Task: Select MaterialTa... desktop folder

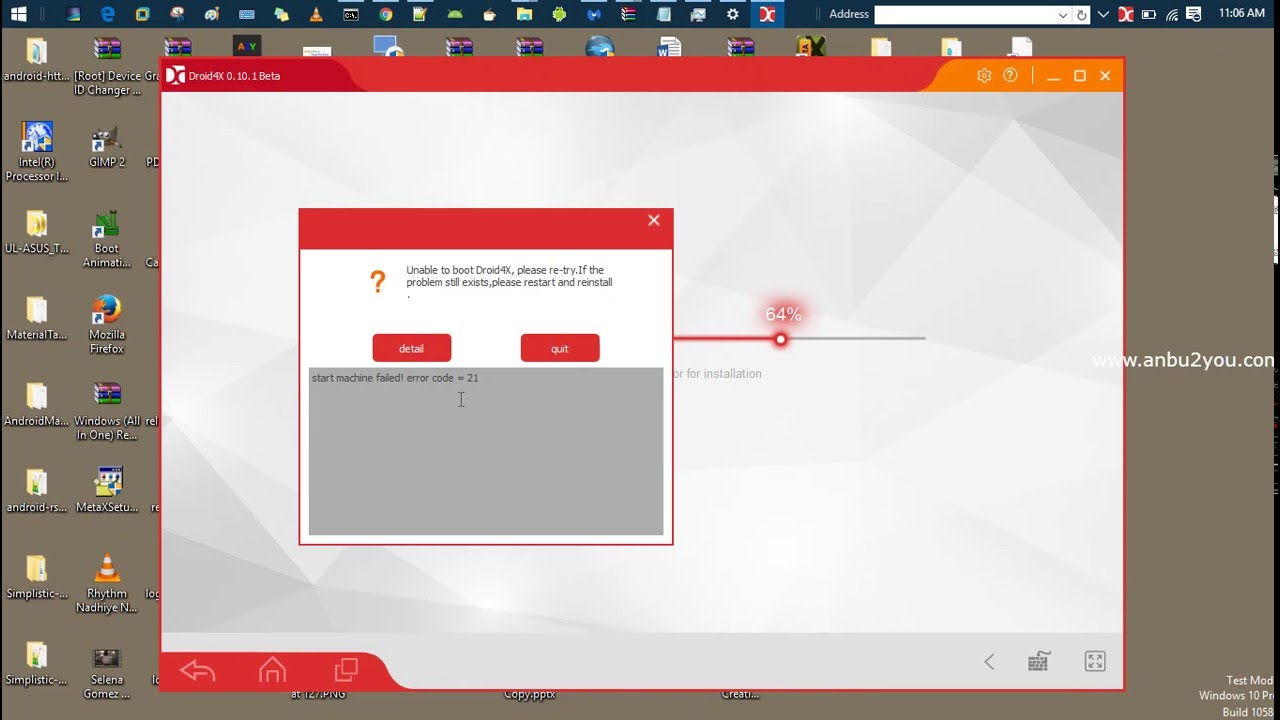Action: 36,318
